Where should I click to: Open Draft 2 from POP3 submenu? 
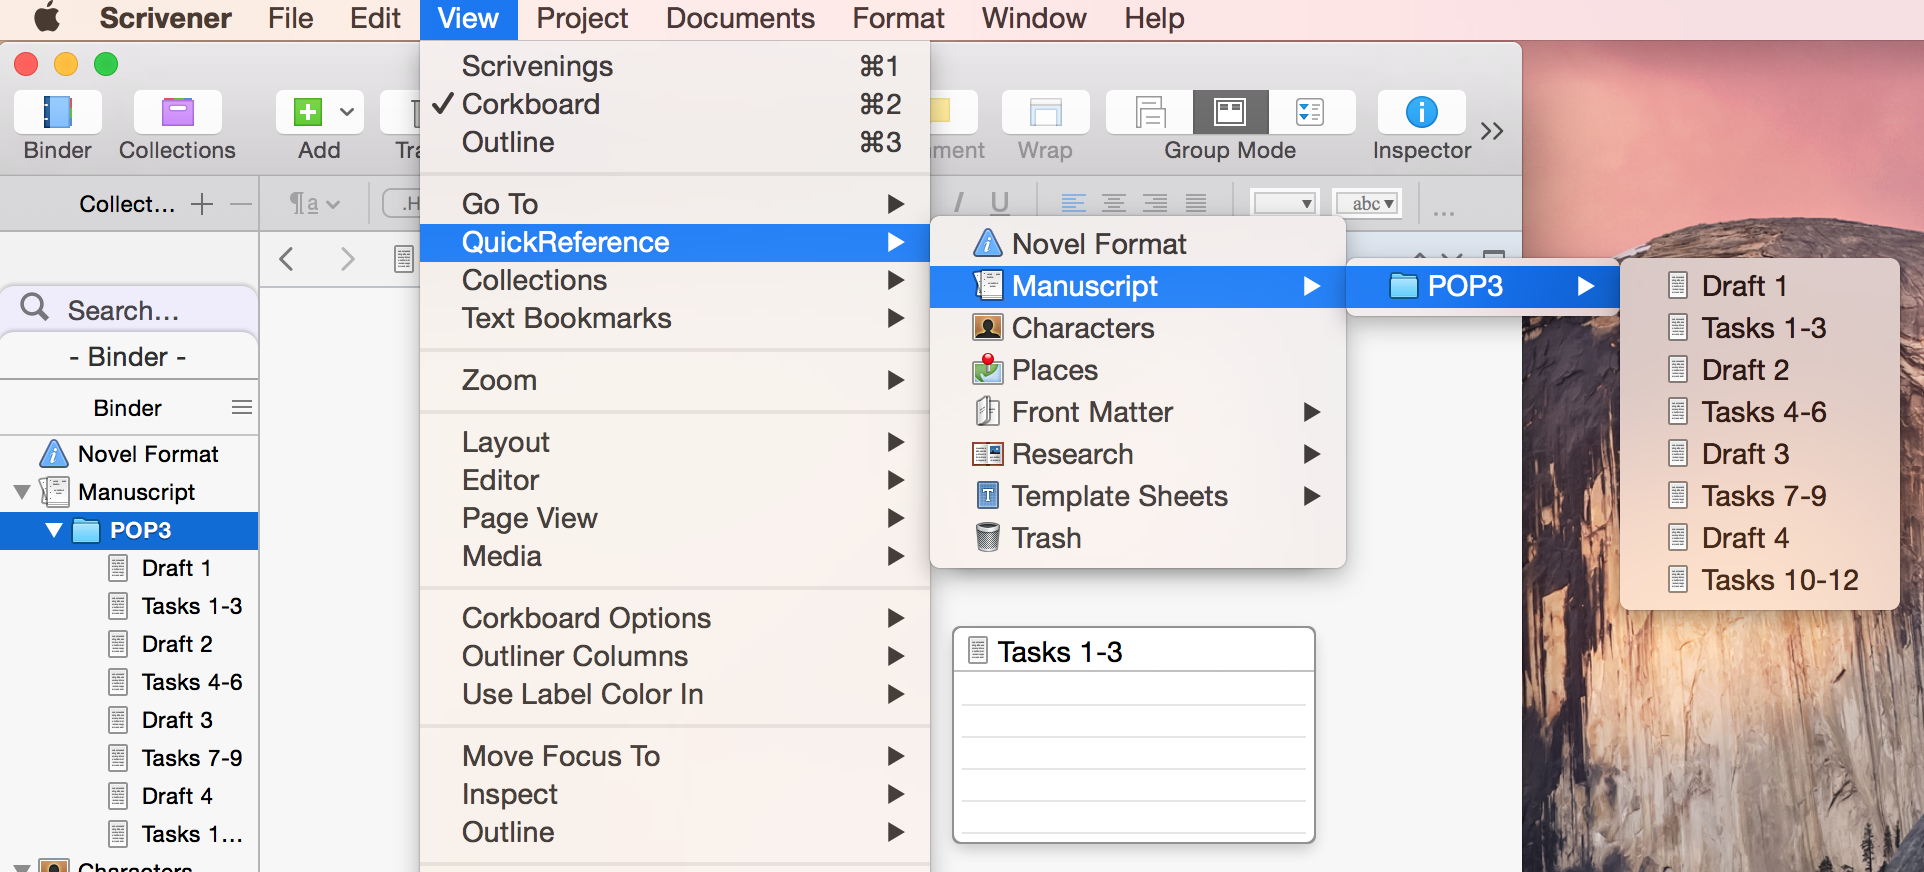(1759, 370)
